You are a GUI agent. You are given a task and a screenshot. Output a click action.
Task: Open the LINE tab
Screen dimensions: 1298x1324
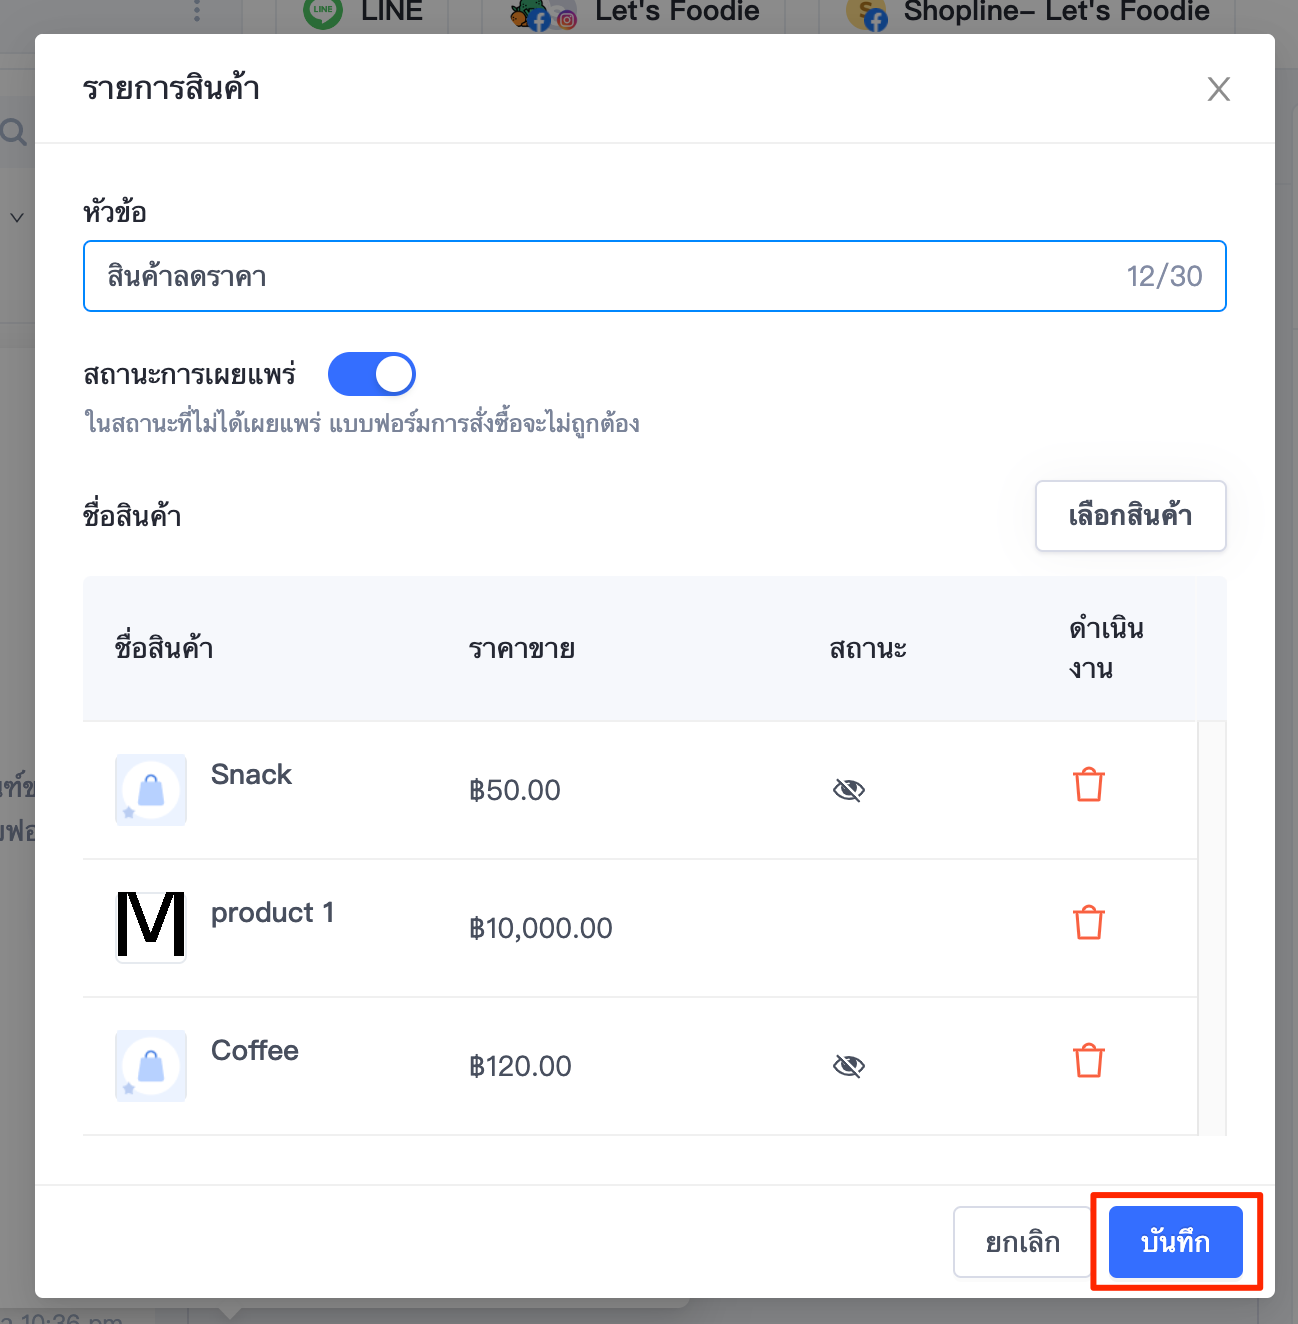click(365, 13)
